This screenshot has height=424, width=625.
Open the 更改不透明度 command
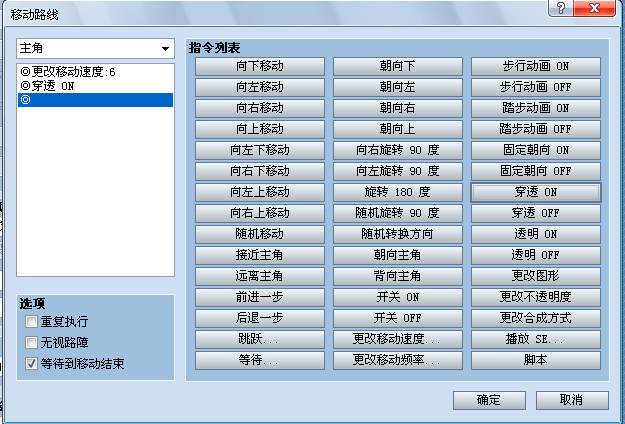pyautogui.click(x=536, y=297)
